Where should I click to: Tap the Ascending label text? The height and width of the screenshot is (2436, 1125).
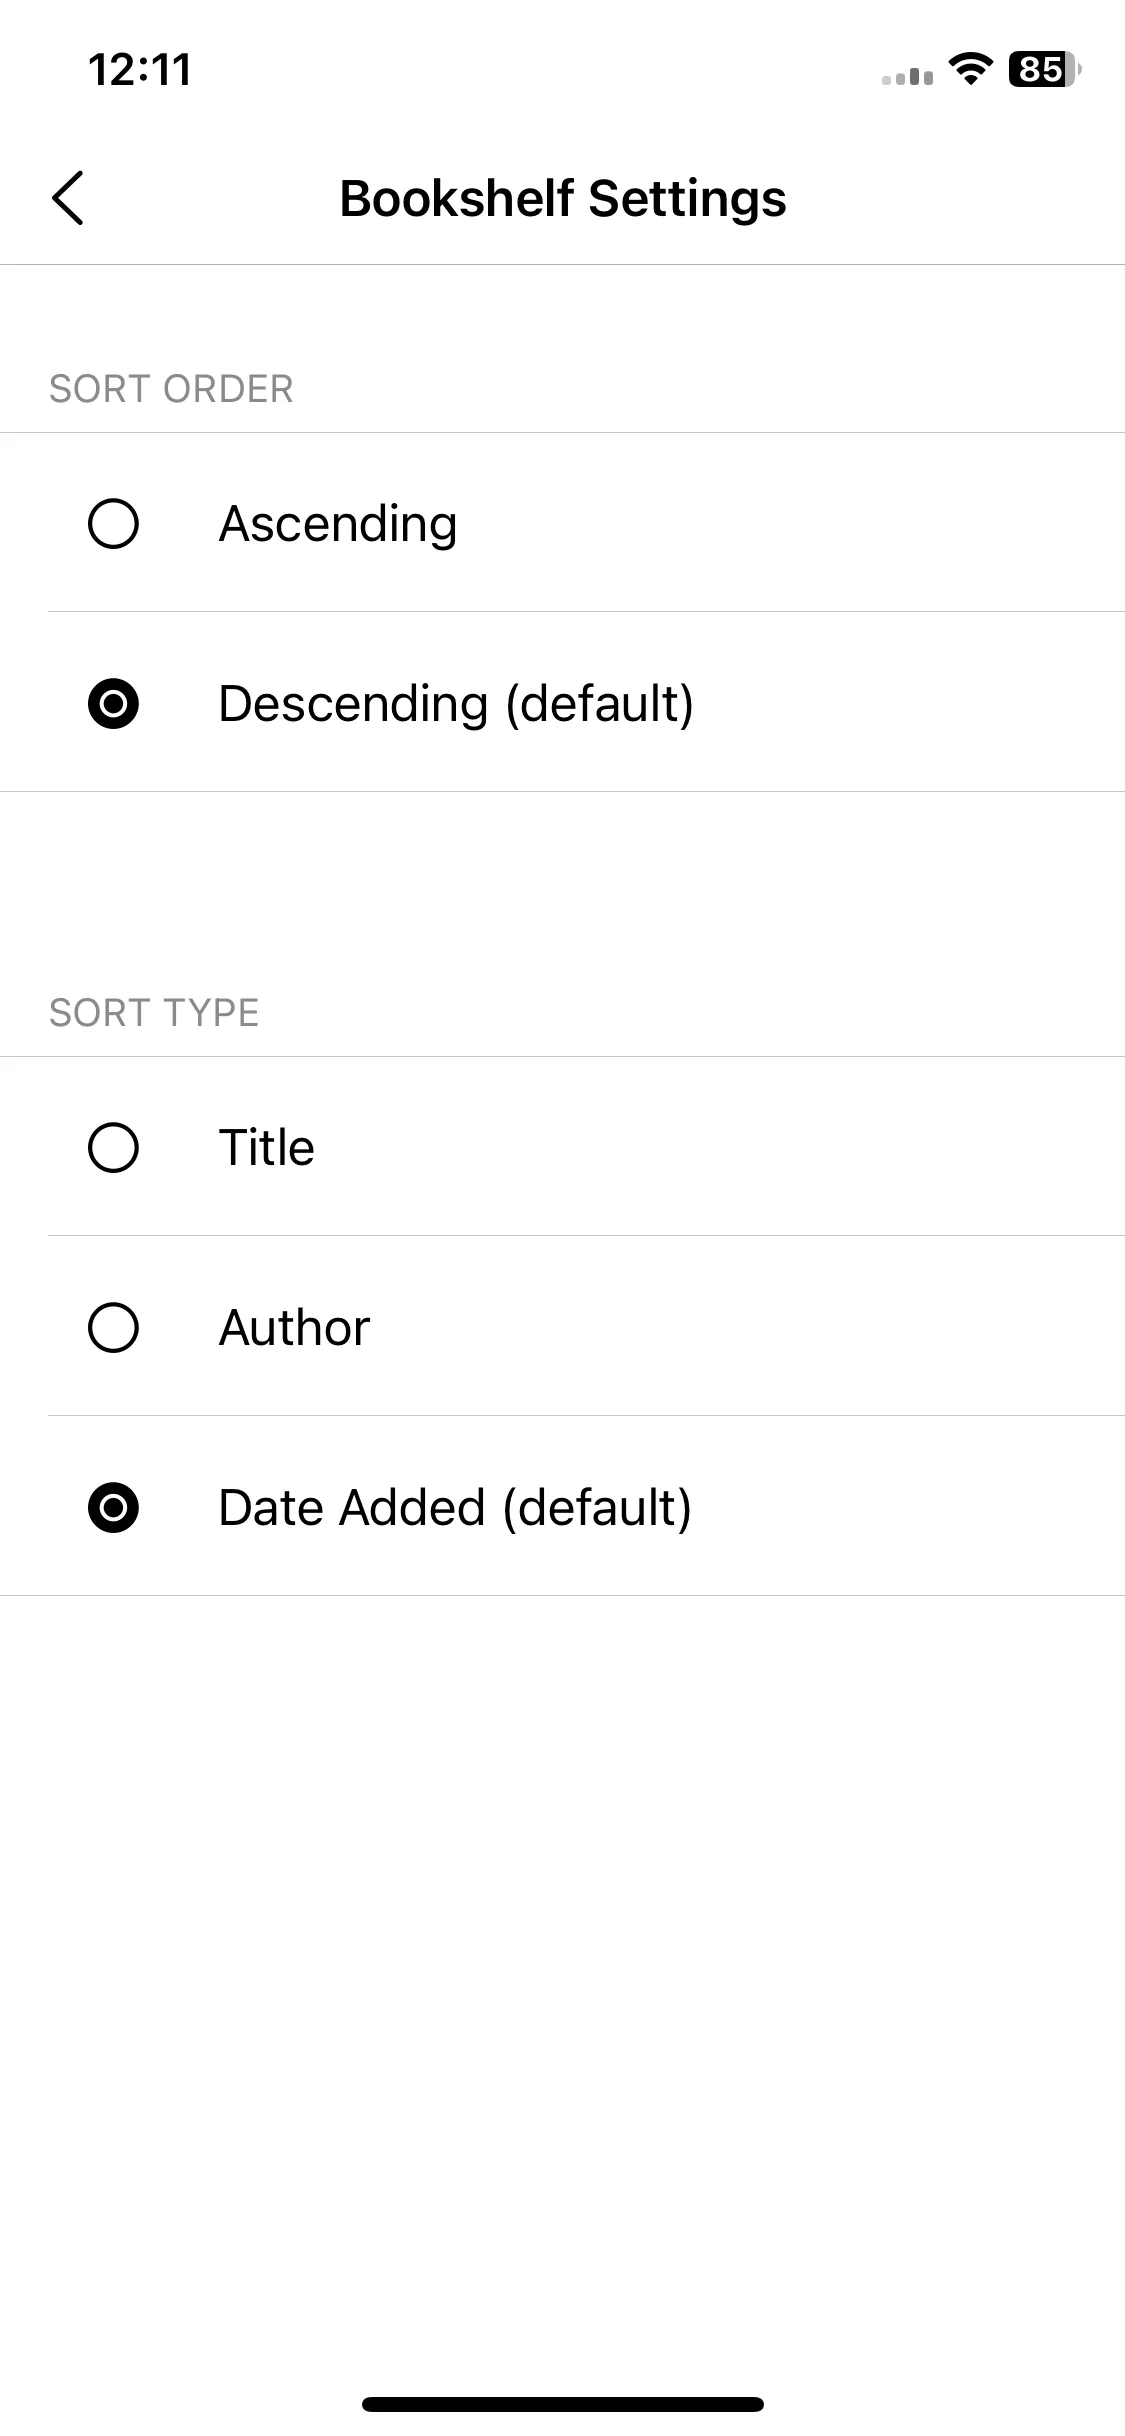[338, 525]
